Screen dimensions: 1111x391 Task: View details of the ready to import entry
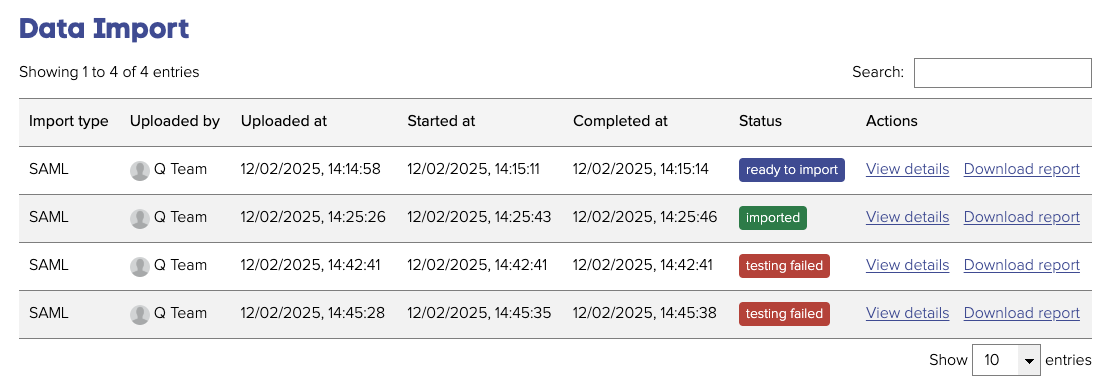tap(907, 169)
